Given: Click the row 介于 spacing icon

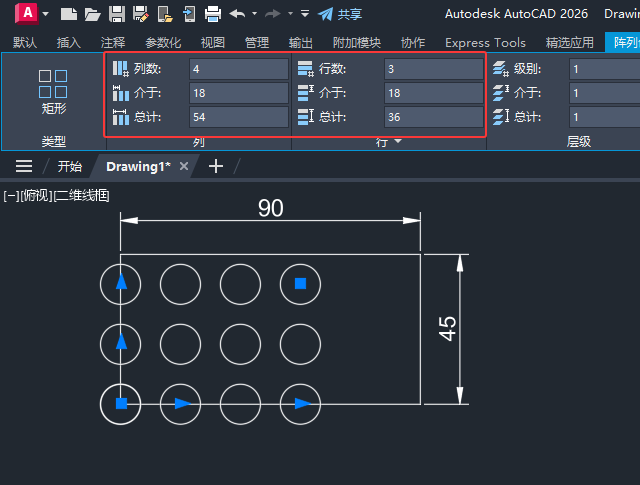Looking at the screenshot, I should coord(306,93).
